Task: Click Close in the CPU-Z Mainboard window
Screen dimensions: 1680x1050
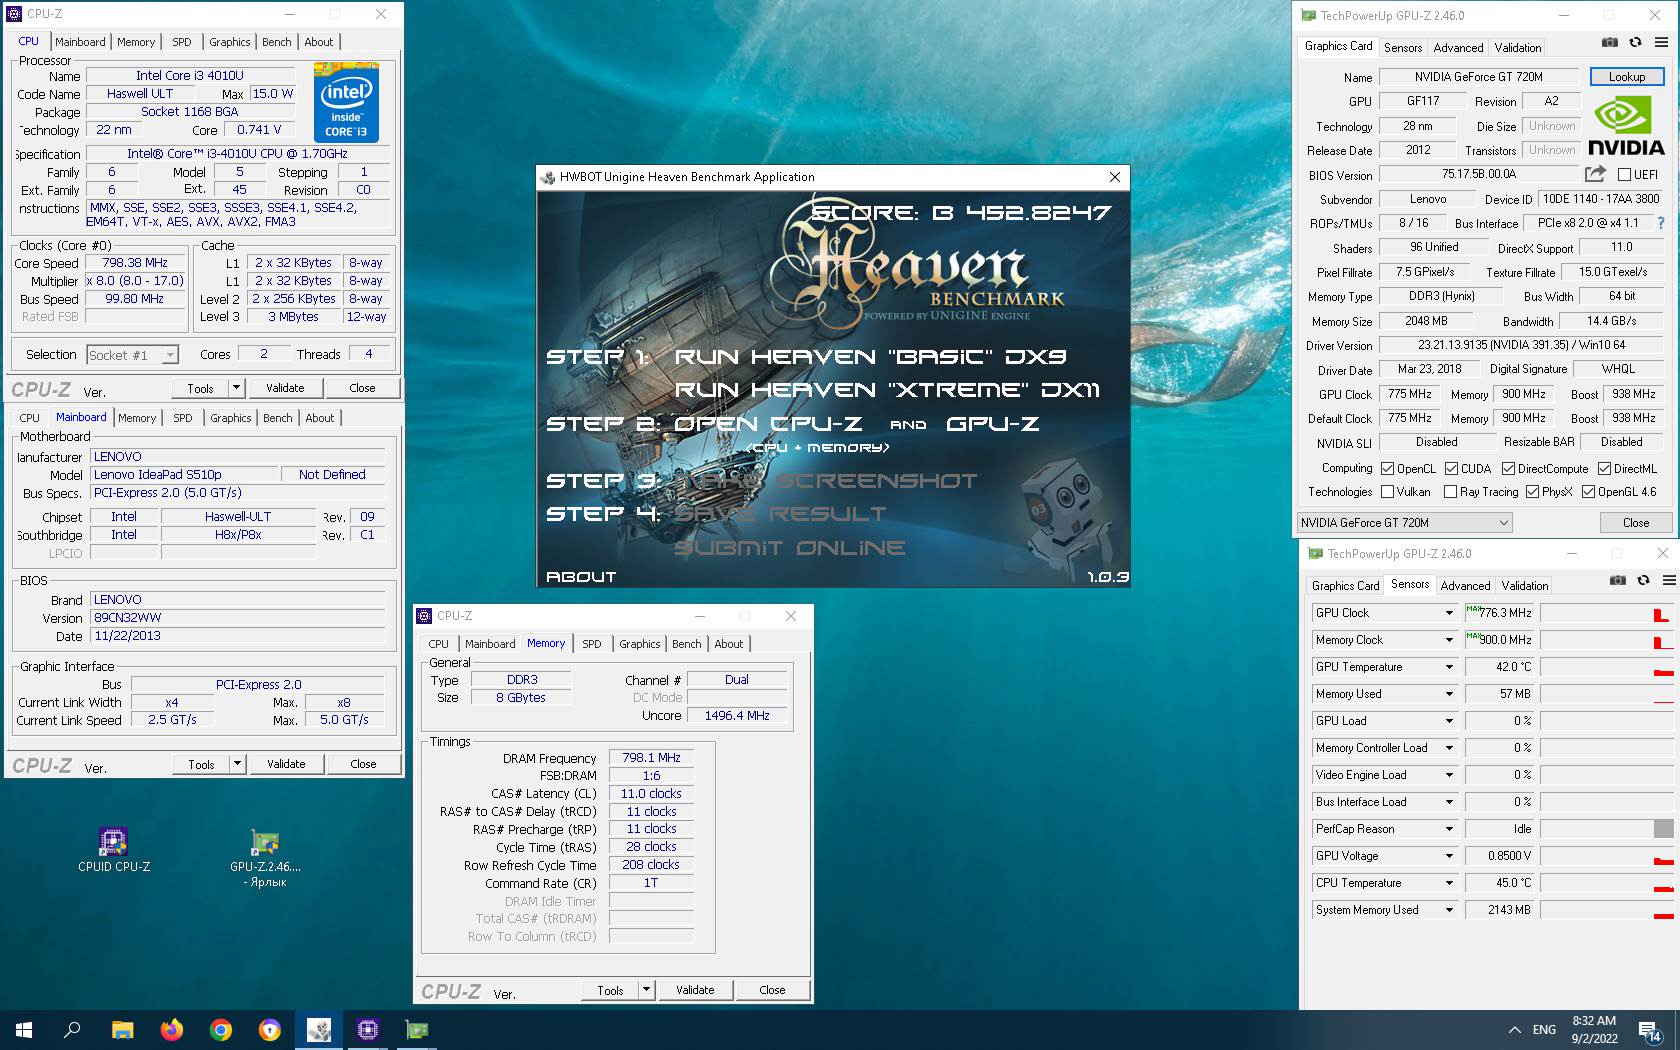Action: tap(363, 764)
